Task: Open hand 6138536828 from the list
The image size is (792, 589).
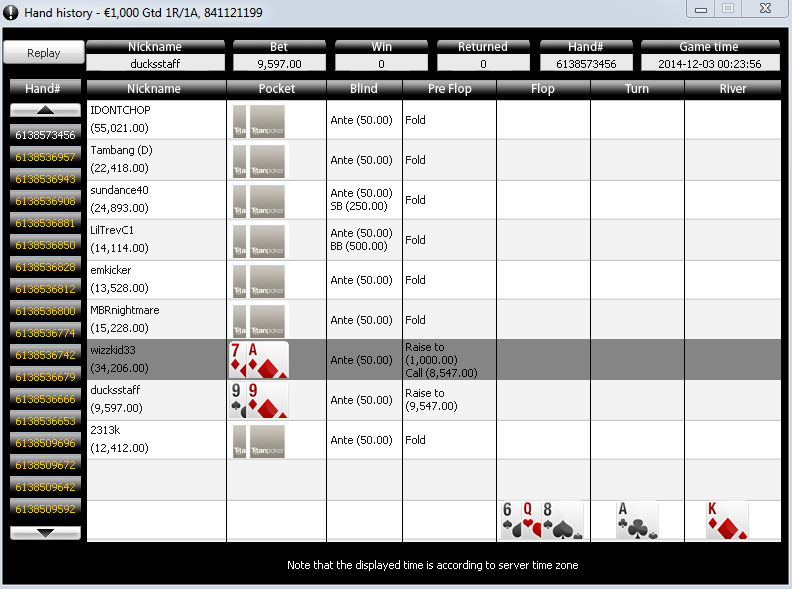Action: point(45,267)
